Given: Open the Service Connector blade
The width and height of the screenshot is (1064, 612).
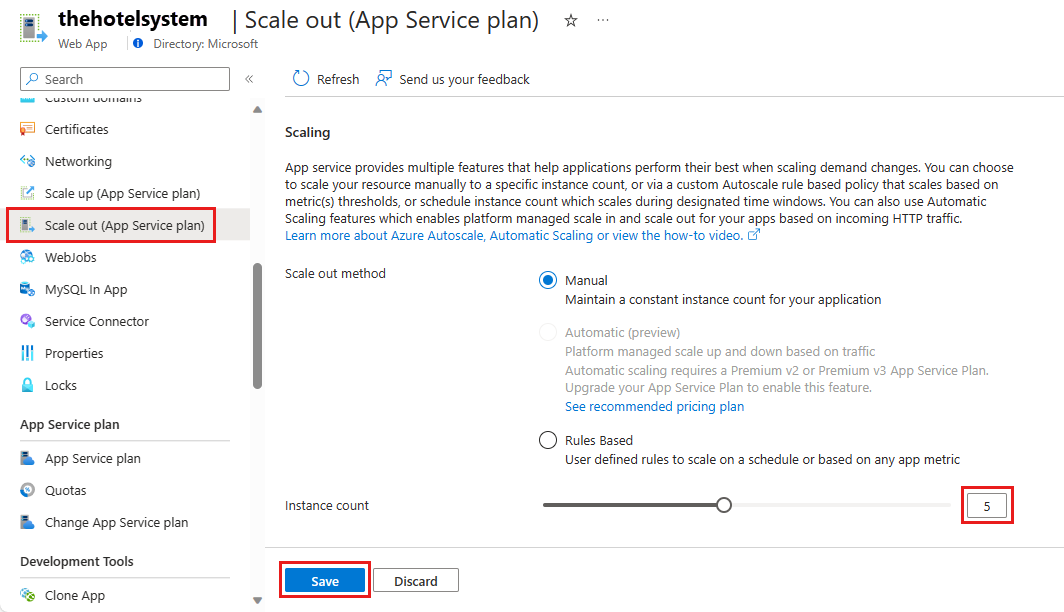Looking at the screenshot, I should pyautogui.click(x=94, y=321).
